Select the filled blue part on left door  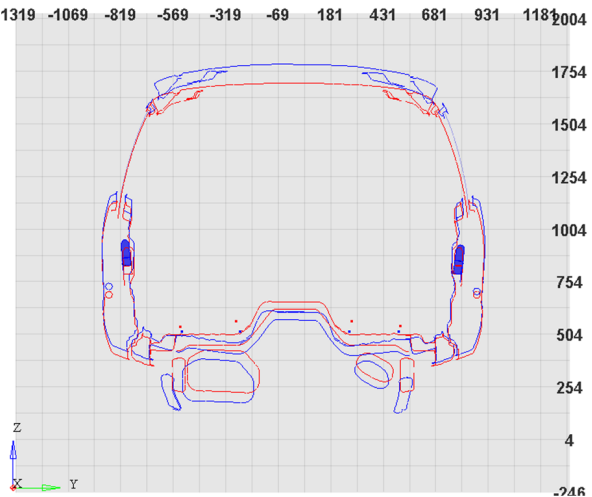pos(126,253)
